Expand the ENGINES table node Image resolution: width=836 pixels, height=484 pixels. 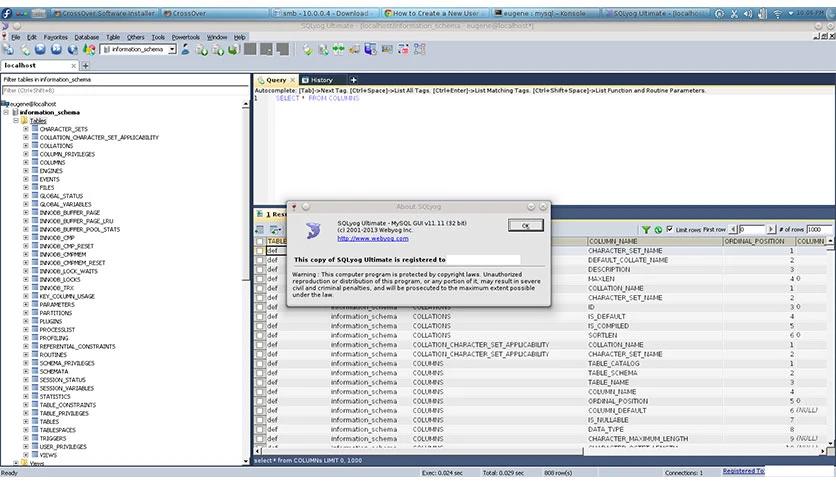26,171
